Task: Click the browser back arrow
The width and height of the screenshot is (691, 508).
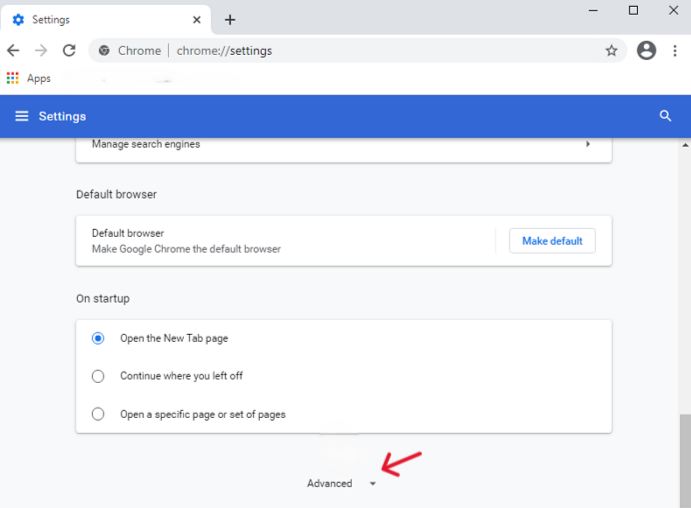Action: pyautogui.click(x=13, y=51)
